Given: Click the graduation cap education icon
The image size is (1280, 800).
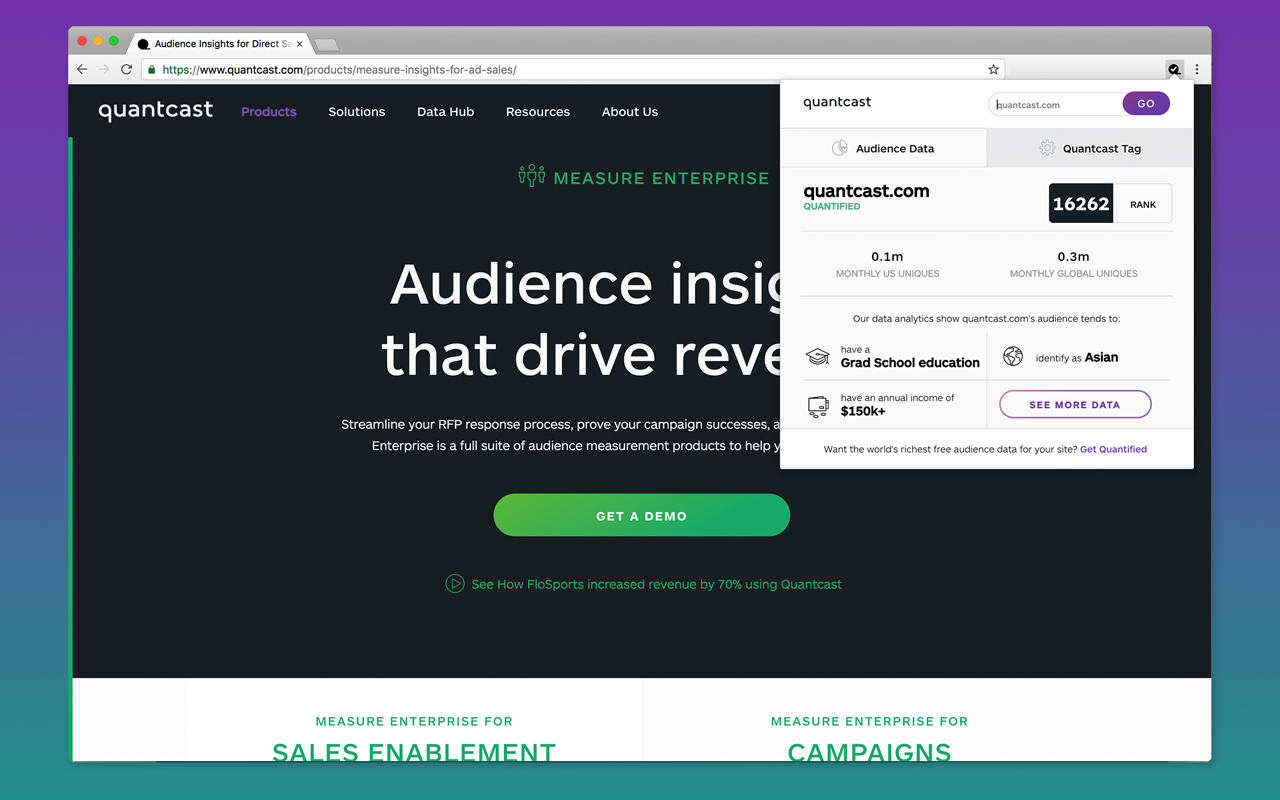Looking at the screenshot, I should pyautogui.click(x=818, y=357).
